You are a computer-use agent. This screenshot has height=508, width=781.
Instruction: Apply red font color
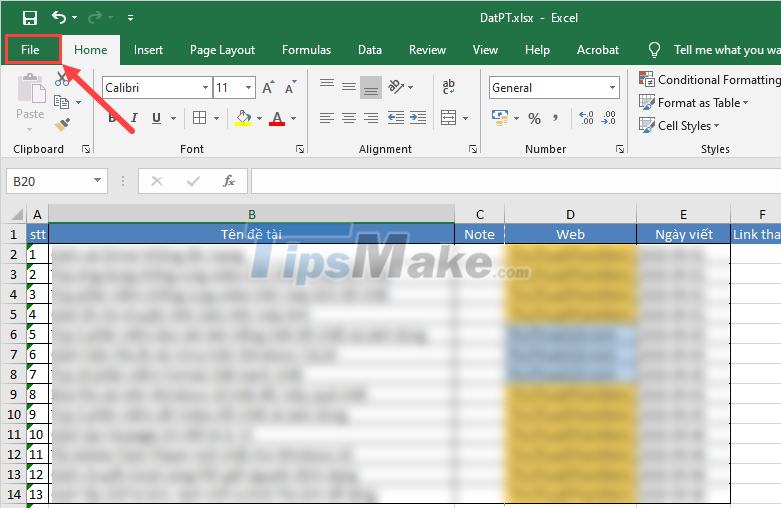[277, 118]
